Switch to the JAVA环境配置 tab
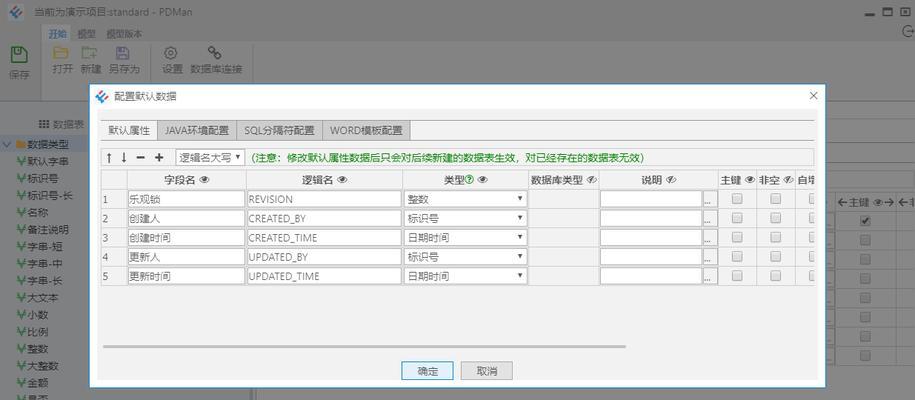 pyautogui.click(x=197, y=130)
